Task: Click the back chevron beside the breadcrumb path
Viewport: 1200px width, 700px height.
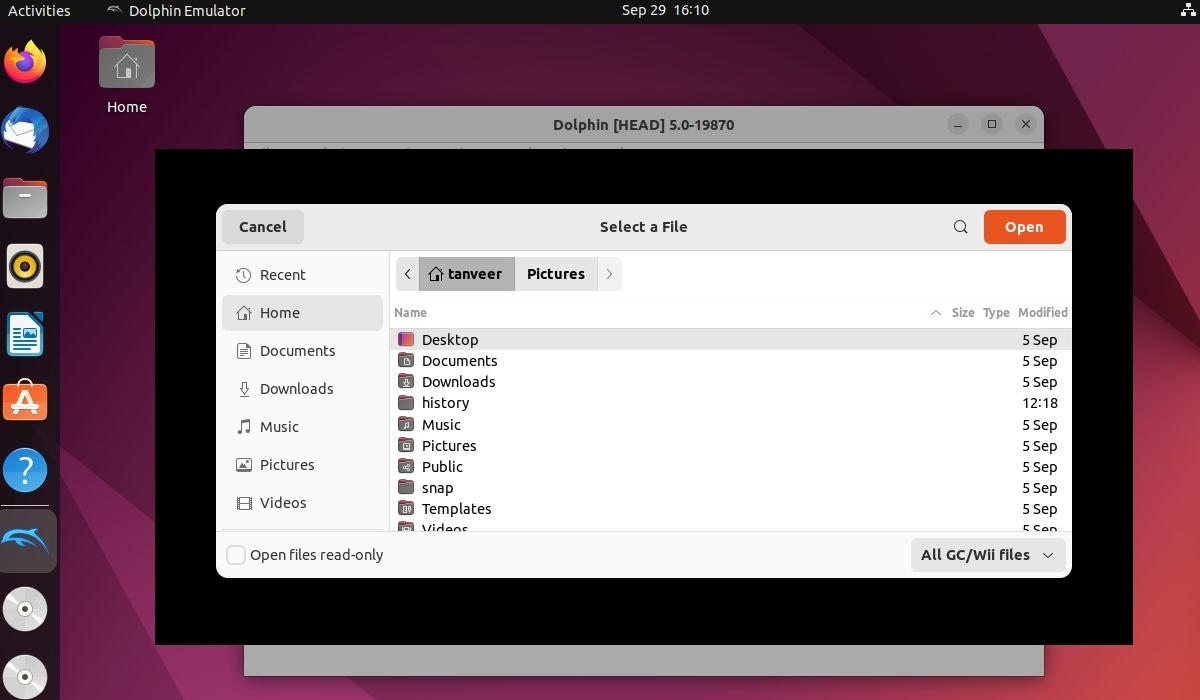Action: click(408, 273)
